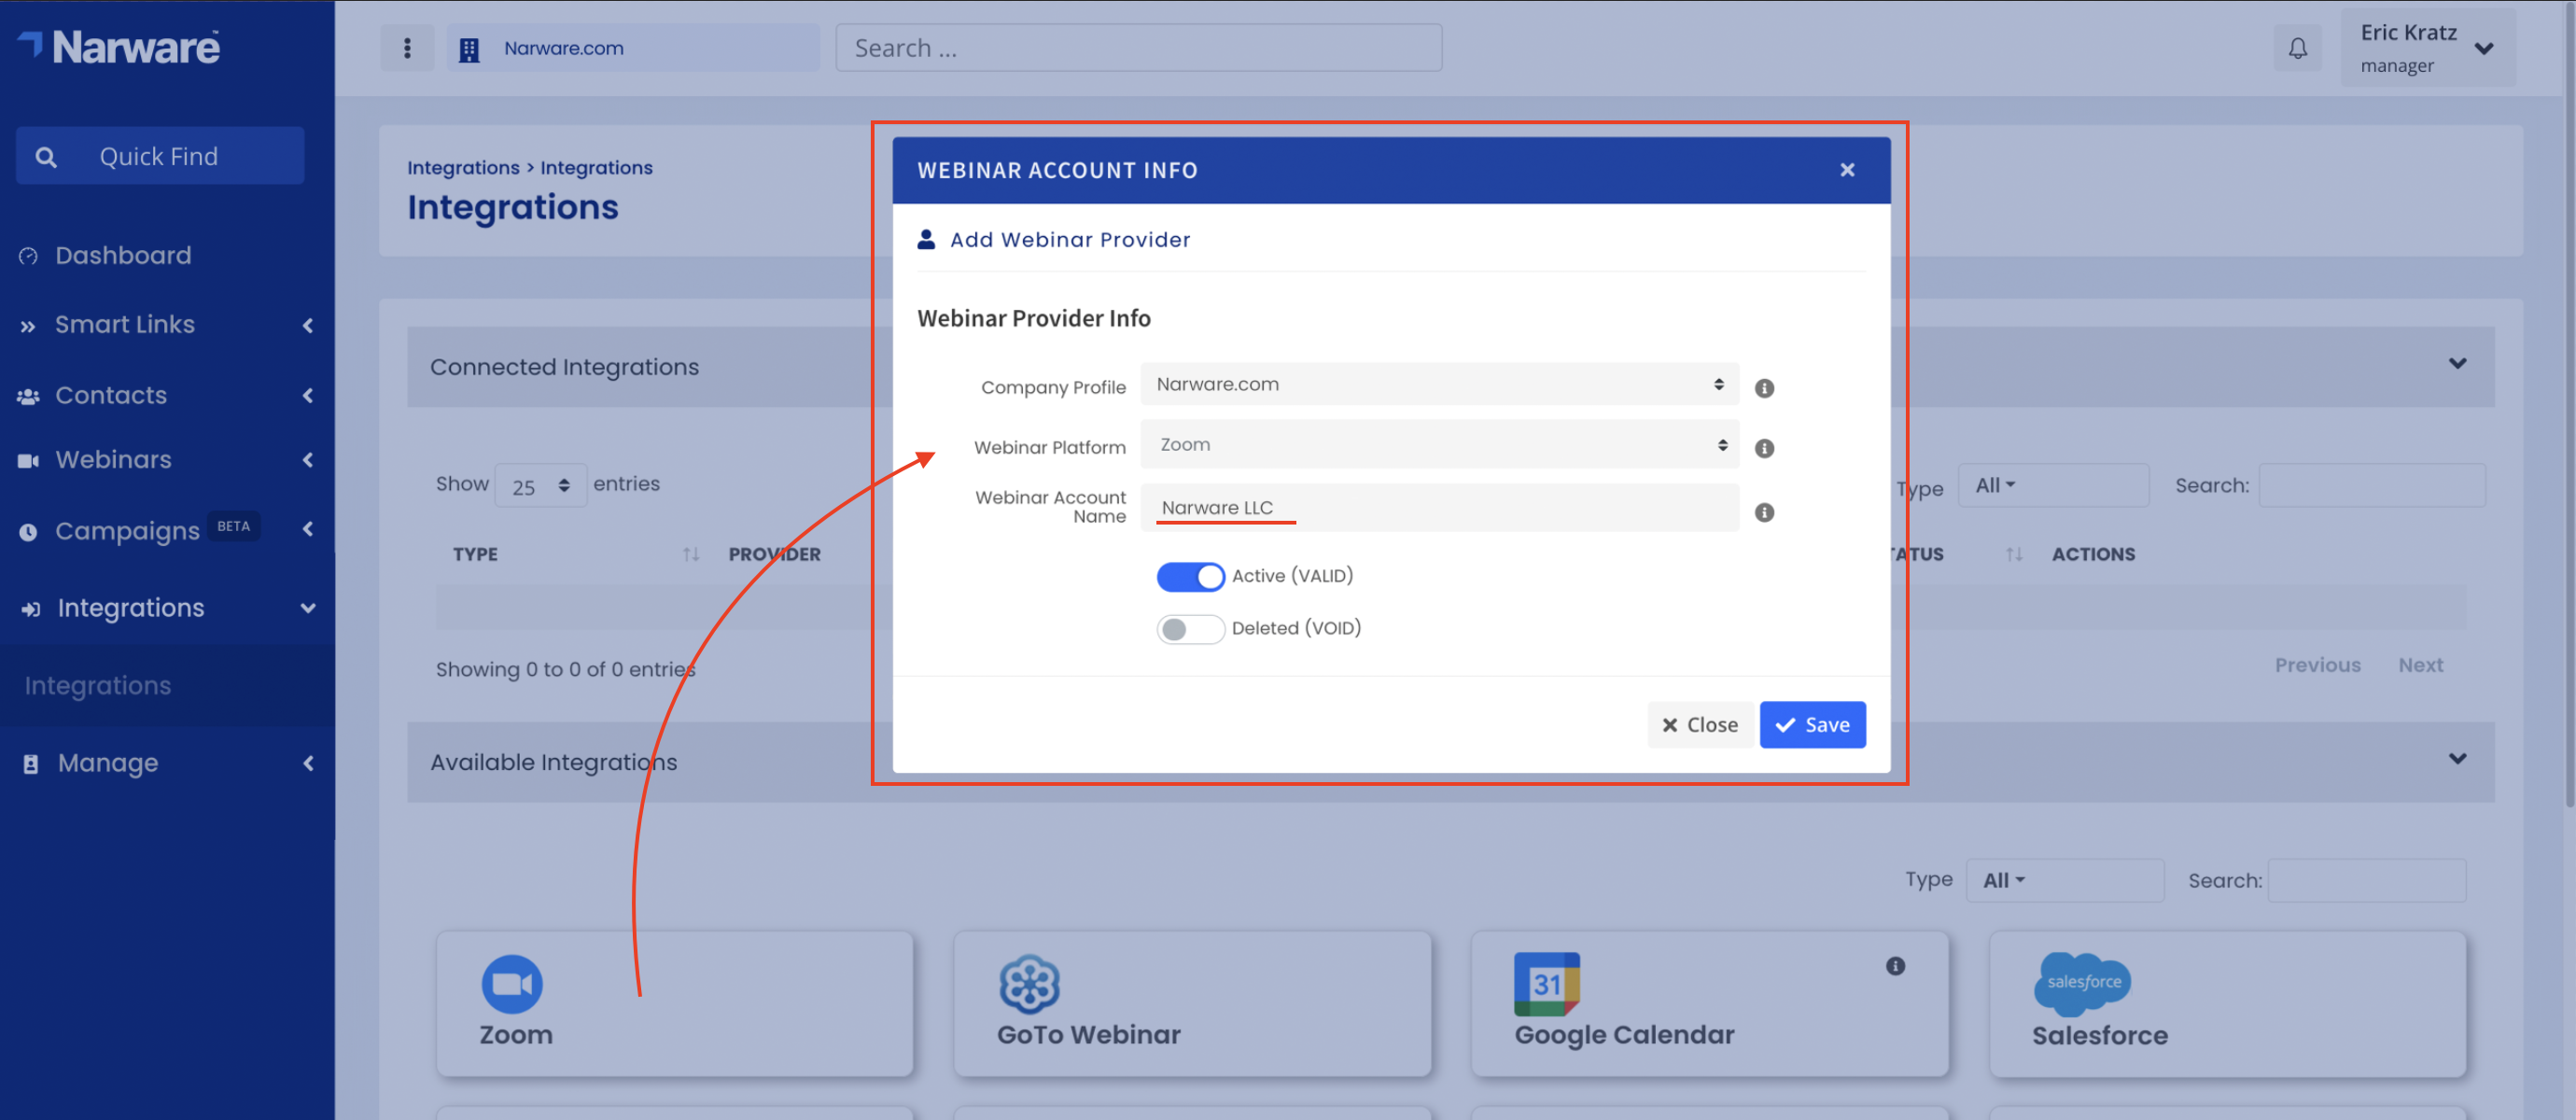Click the Dashboard gauge icon in sidebar
The height and width of the screenshot is (1120, 2576).
[x=28, y=256]
